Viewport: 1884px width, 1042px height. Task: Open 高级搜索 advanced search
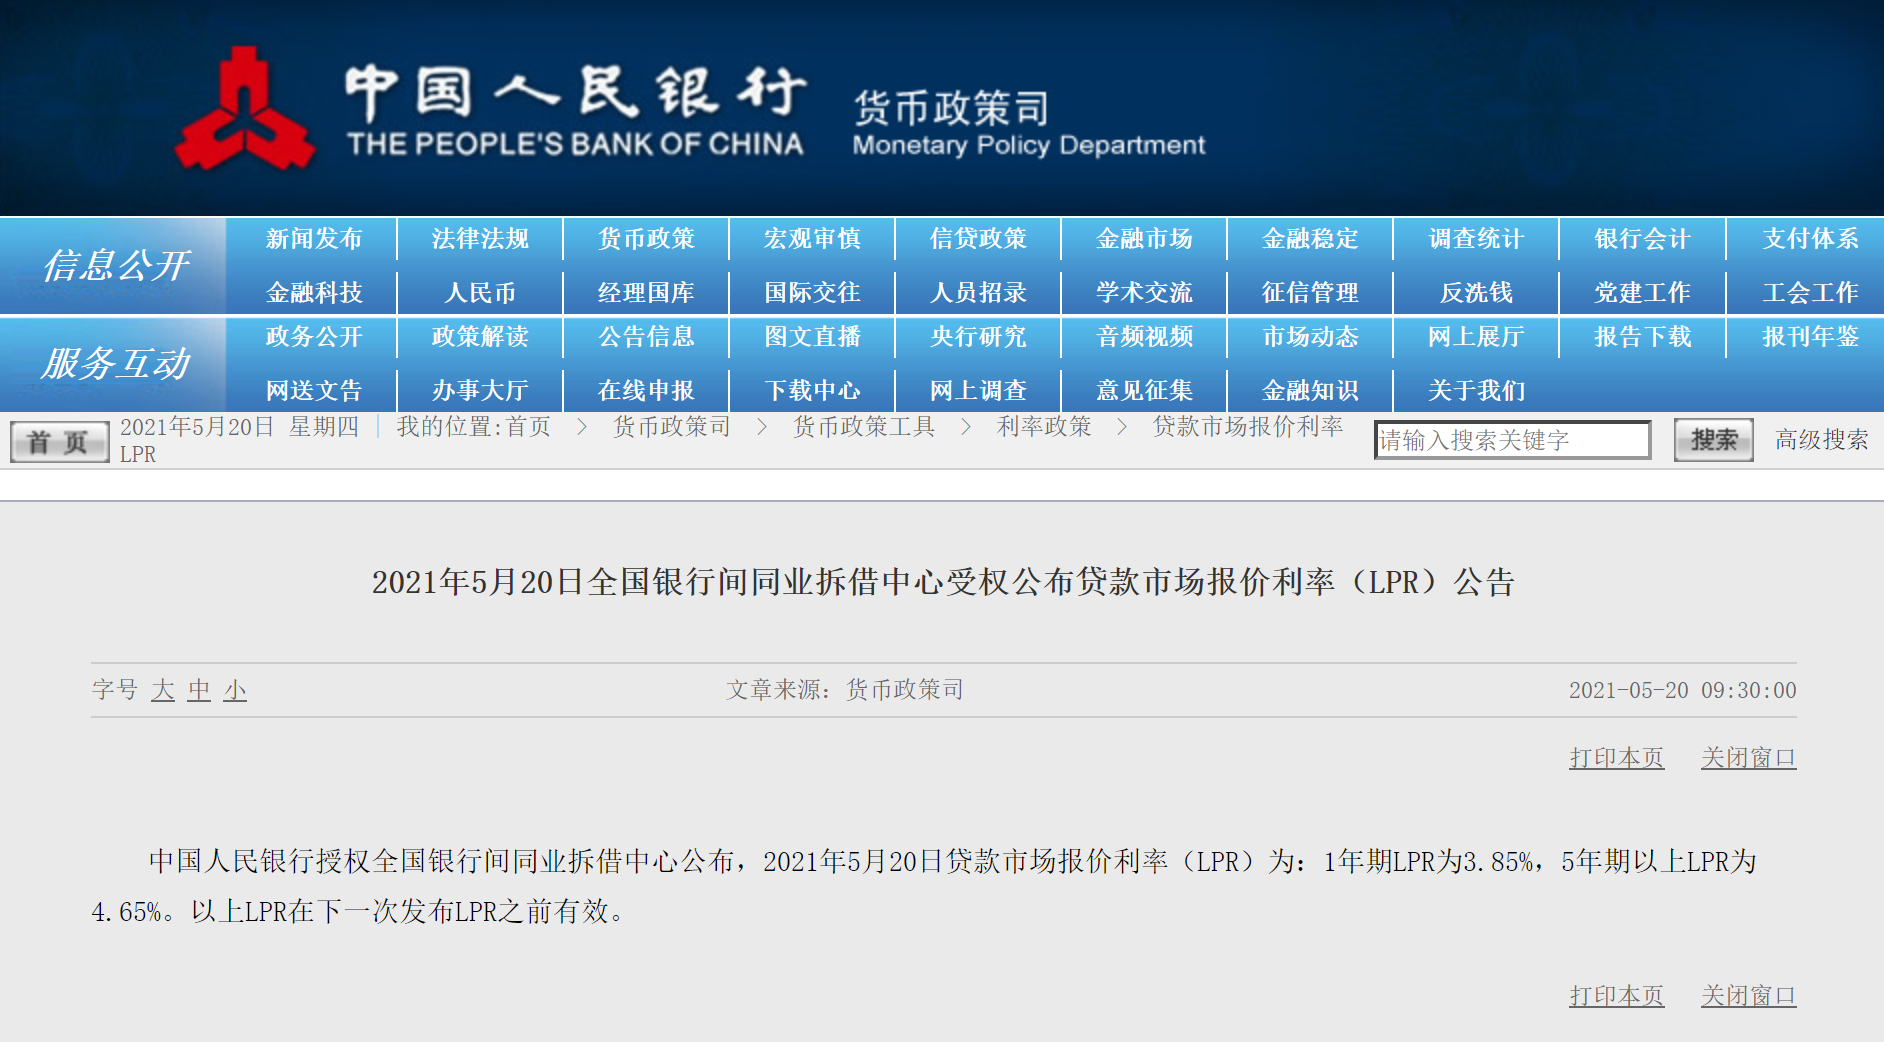1822,440
